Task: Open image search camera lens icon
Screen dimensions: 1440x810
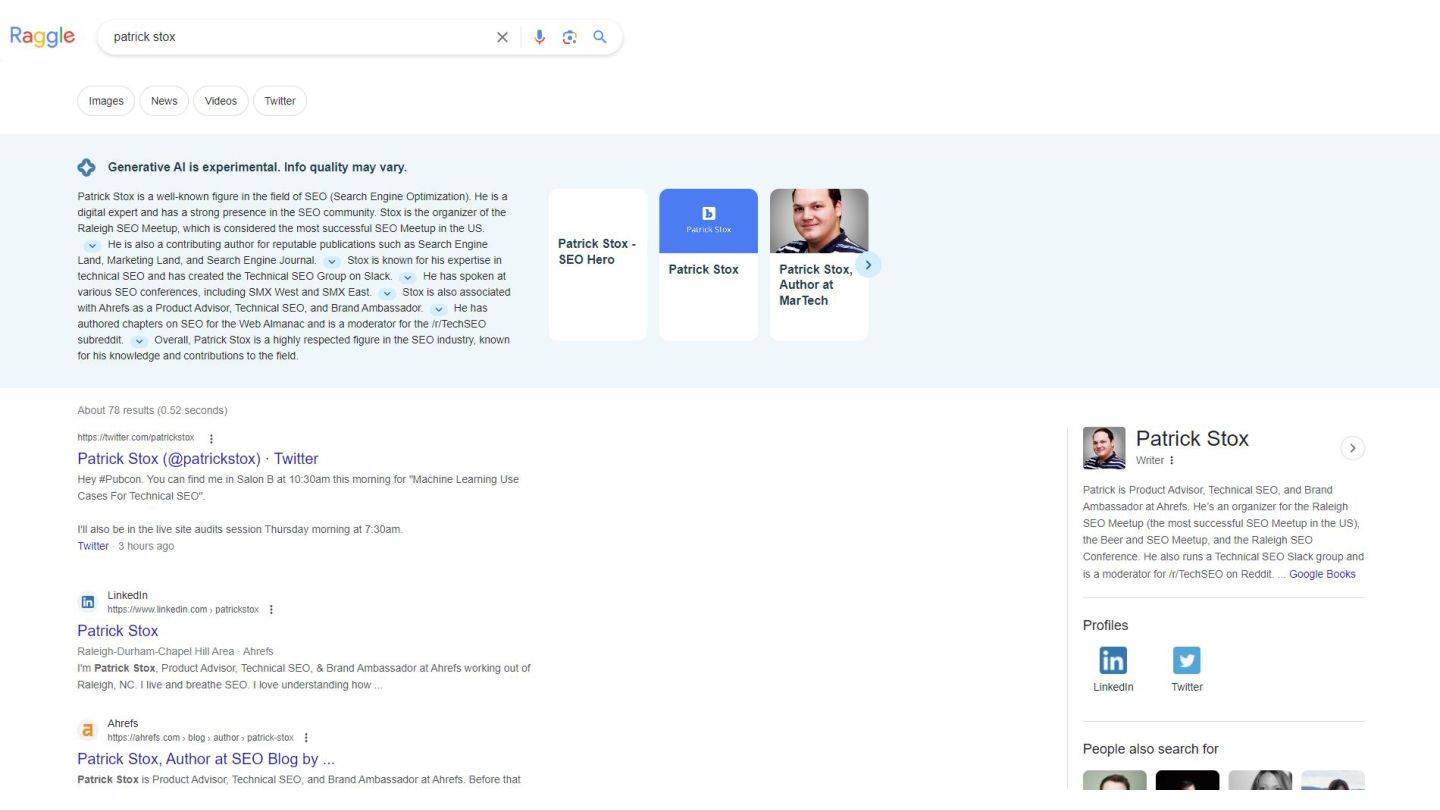Action: tap(569, 37)
